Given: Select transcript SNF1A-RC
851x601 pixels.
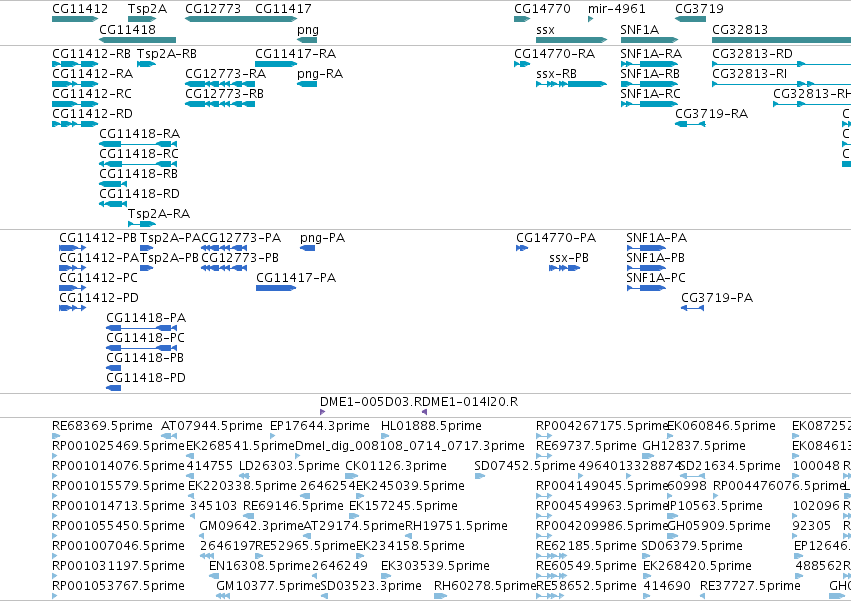Looking at the screenshot, I should 649,104.
